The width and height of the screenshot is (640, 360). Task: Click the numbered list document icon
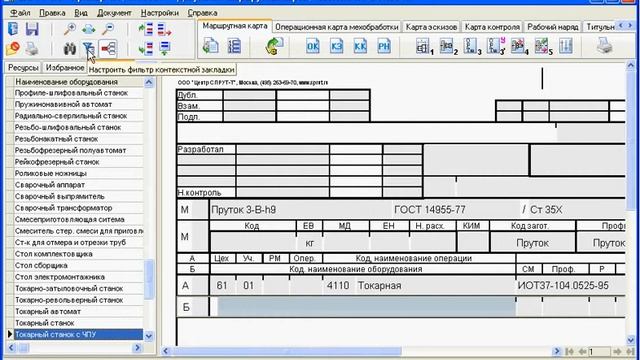click(234, 46)
